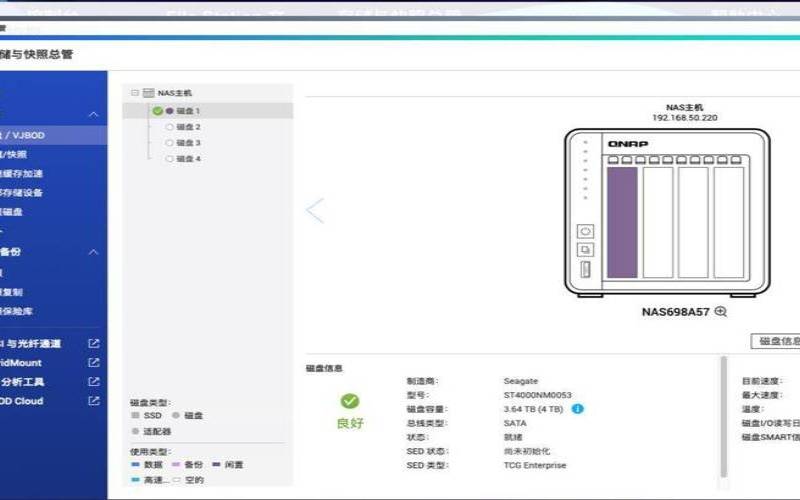Image resolution: width=800 pixels, height=500 pixels.
Task: Click the empty circle icon beside 磁盘 3
Action: point(169,143)
